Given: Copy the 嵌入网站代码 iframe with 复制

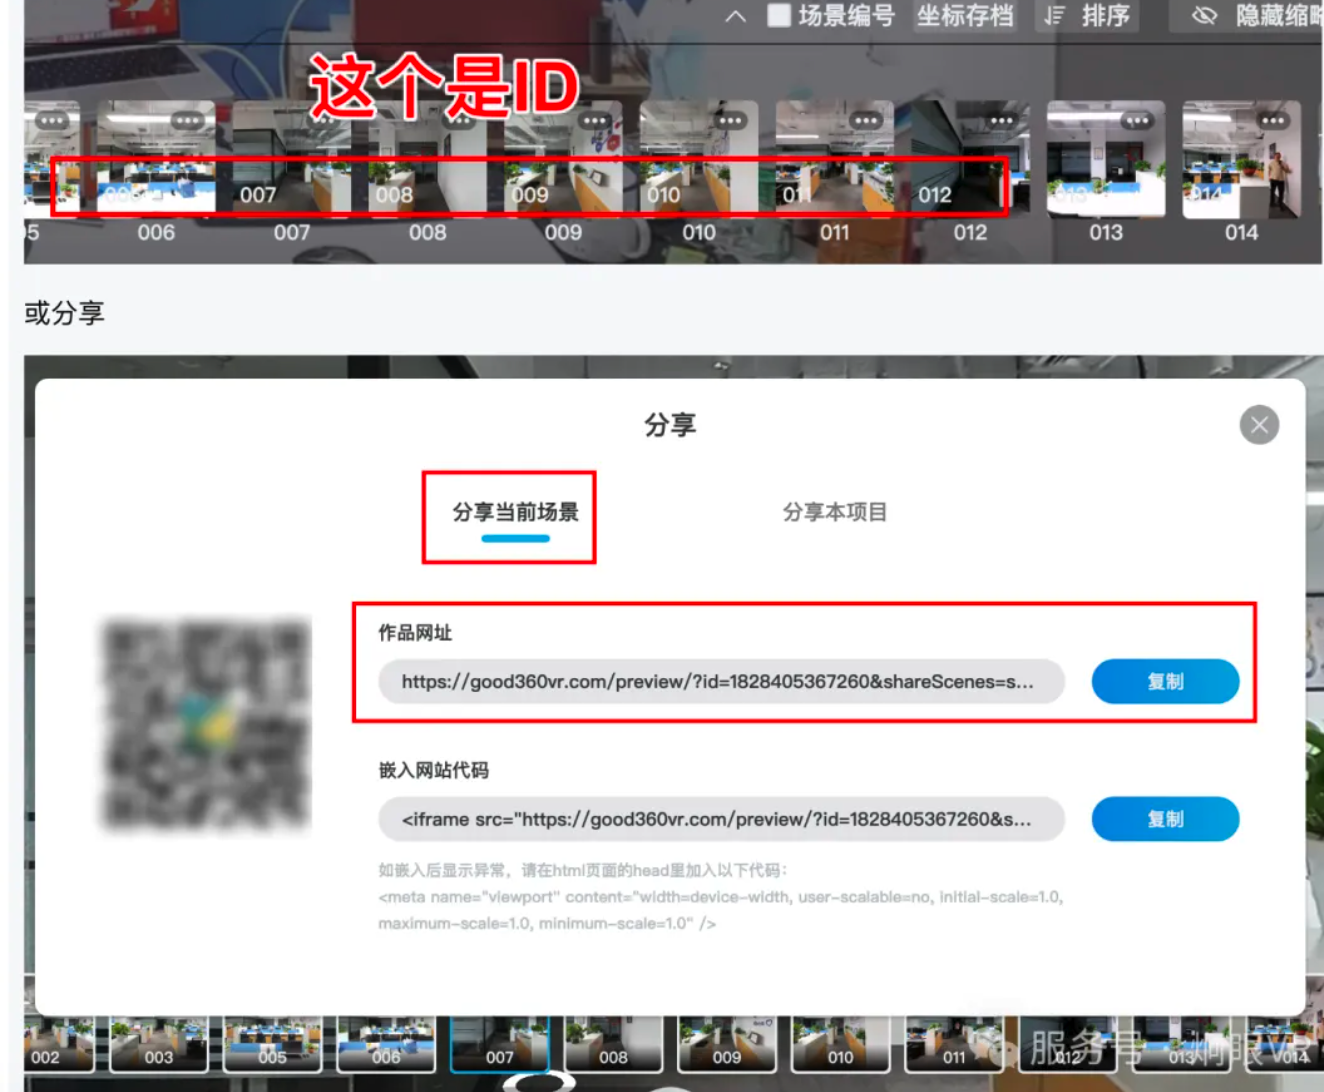Looking at the screenshot, I should tap(1165, 820).
